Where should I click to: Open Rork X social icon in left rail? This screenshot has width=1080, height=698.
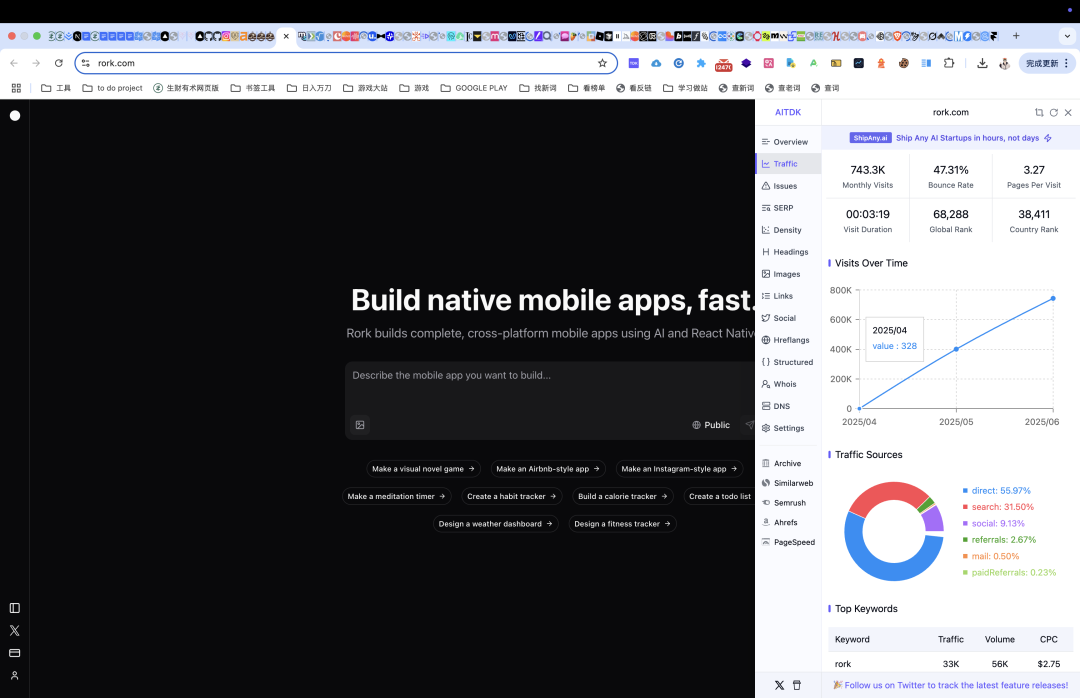14,631
